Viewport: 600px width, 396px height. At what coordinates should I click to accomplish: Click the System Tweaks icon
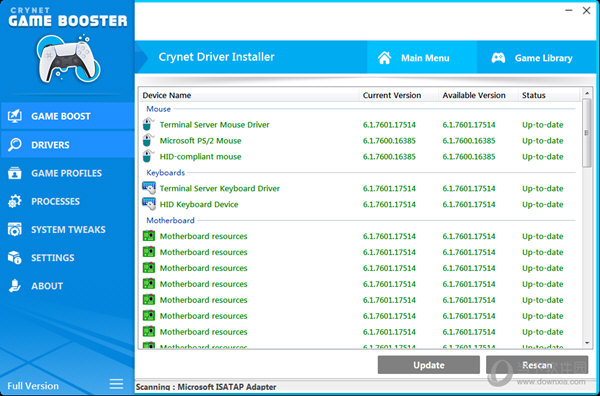tap(15, 230)
